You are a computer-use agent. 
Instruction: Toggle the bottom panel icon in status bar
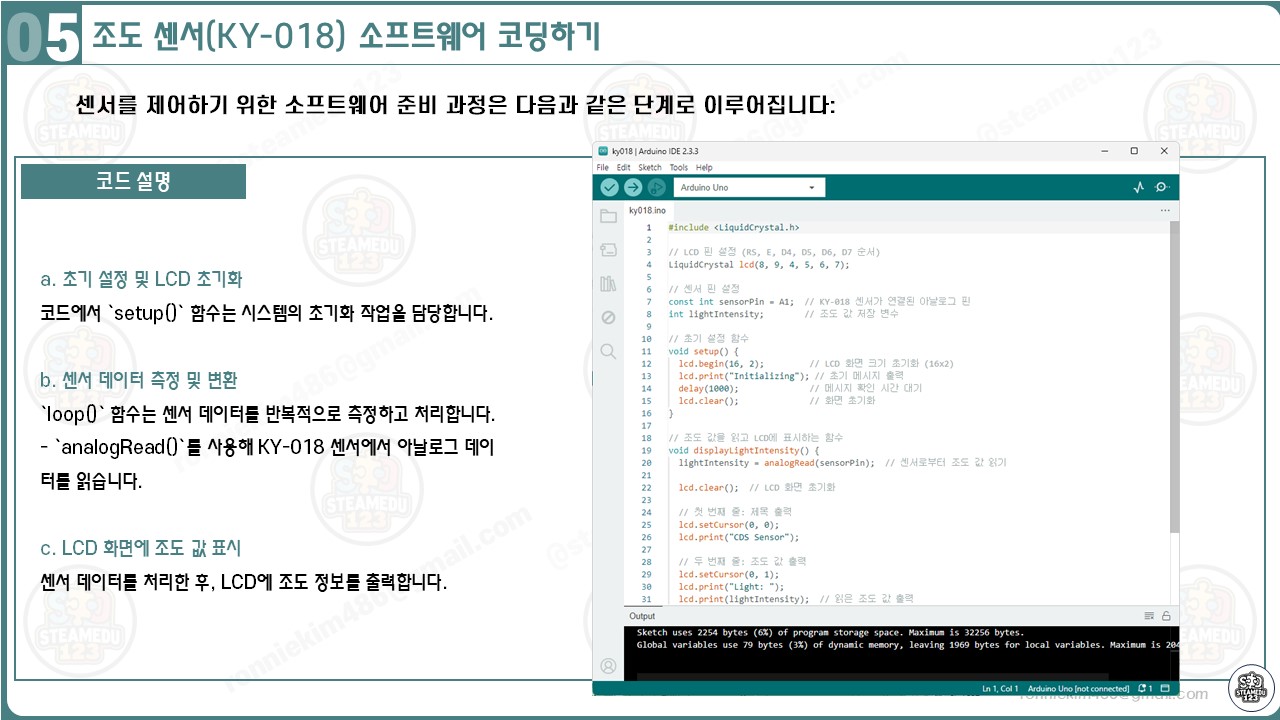[x=1165, y=688]
